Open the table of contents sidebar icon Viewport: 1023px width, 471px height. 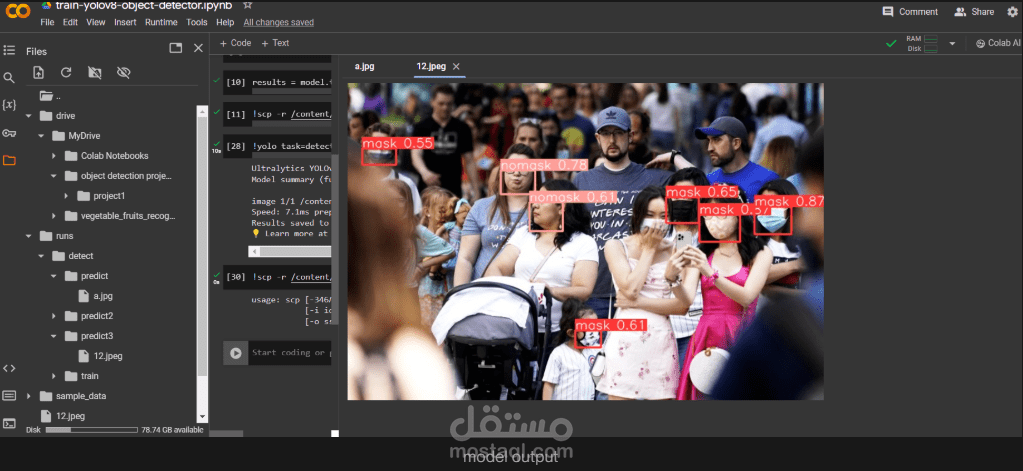(x=9, y=50)
